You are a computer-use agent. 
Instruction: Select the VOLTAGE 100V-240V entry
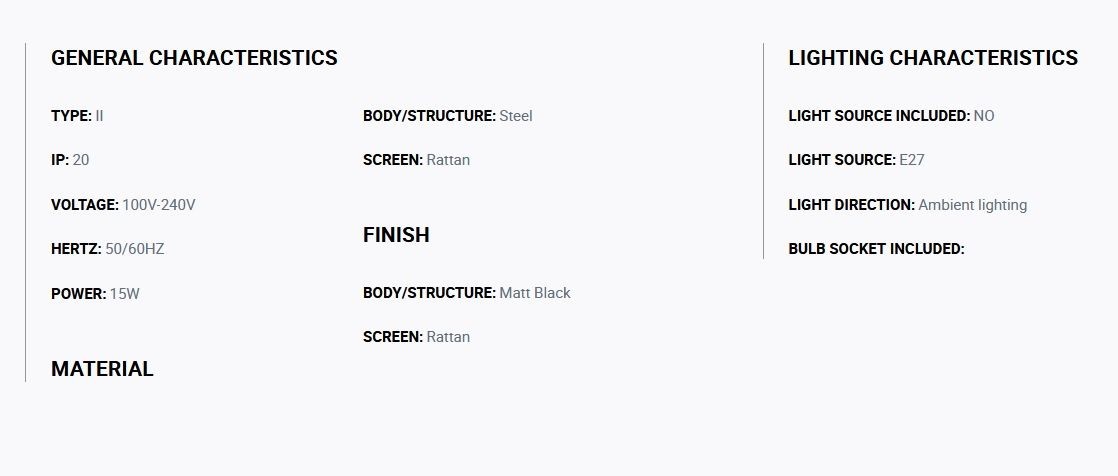pyautogui.click(x=123, y=205)
